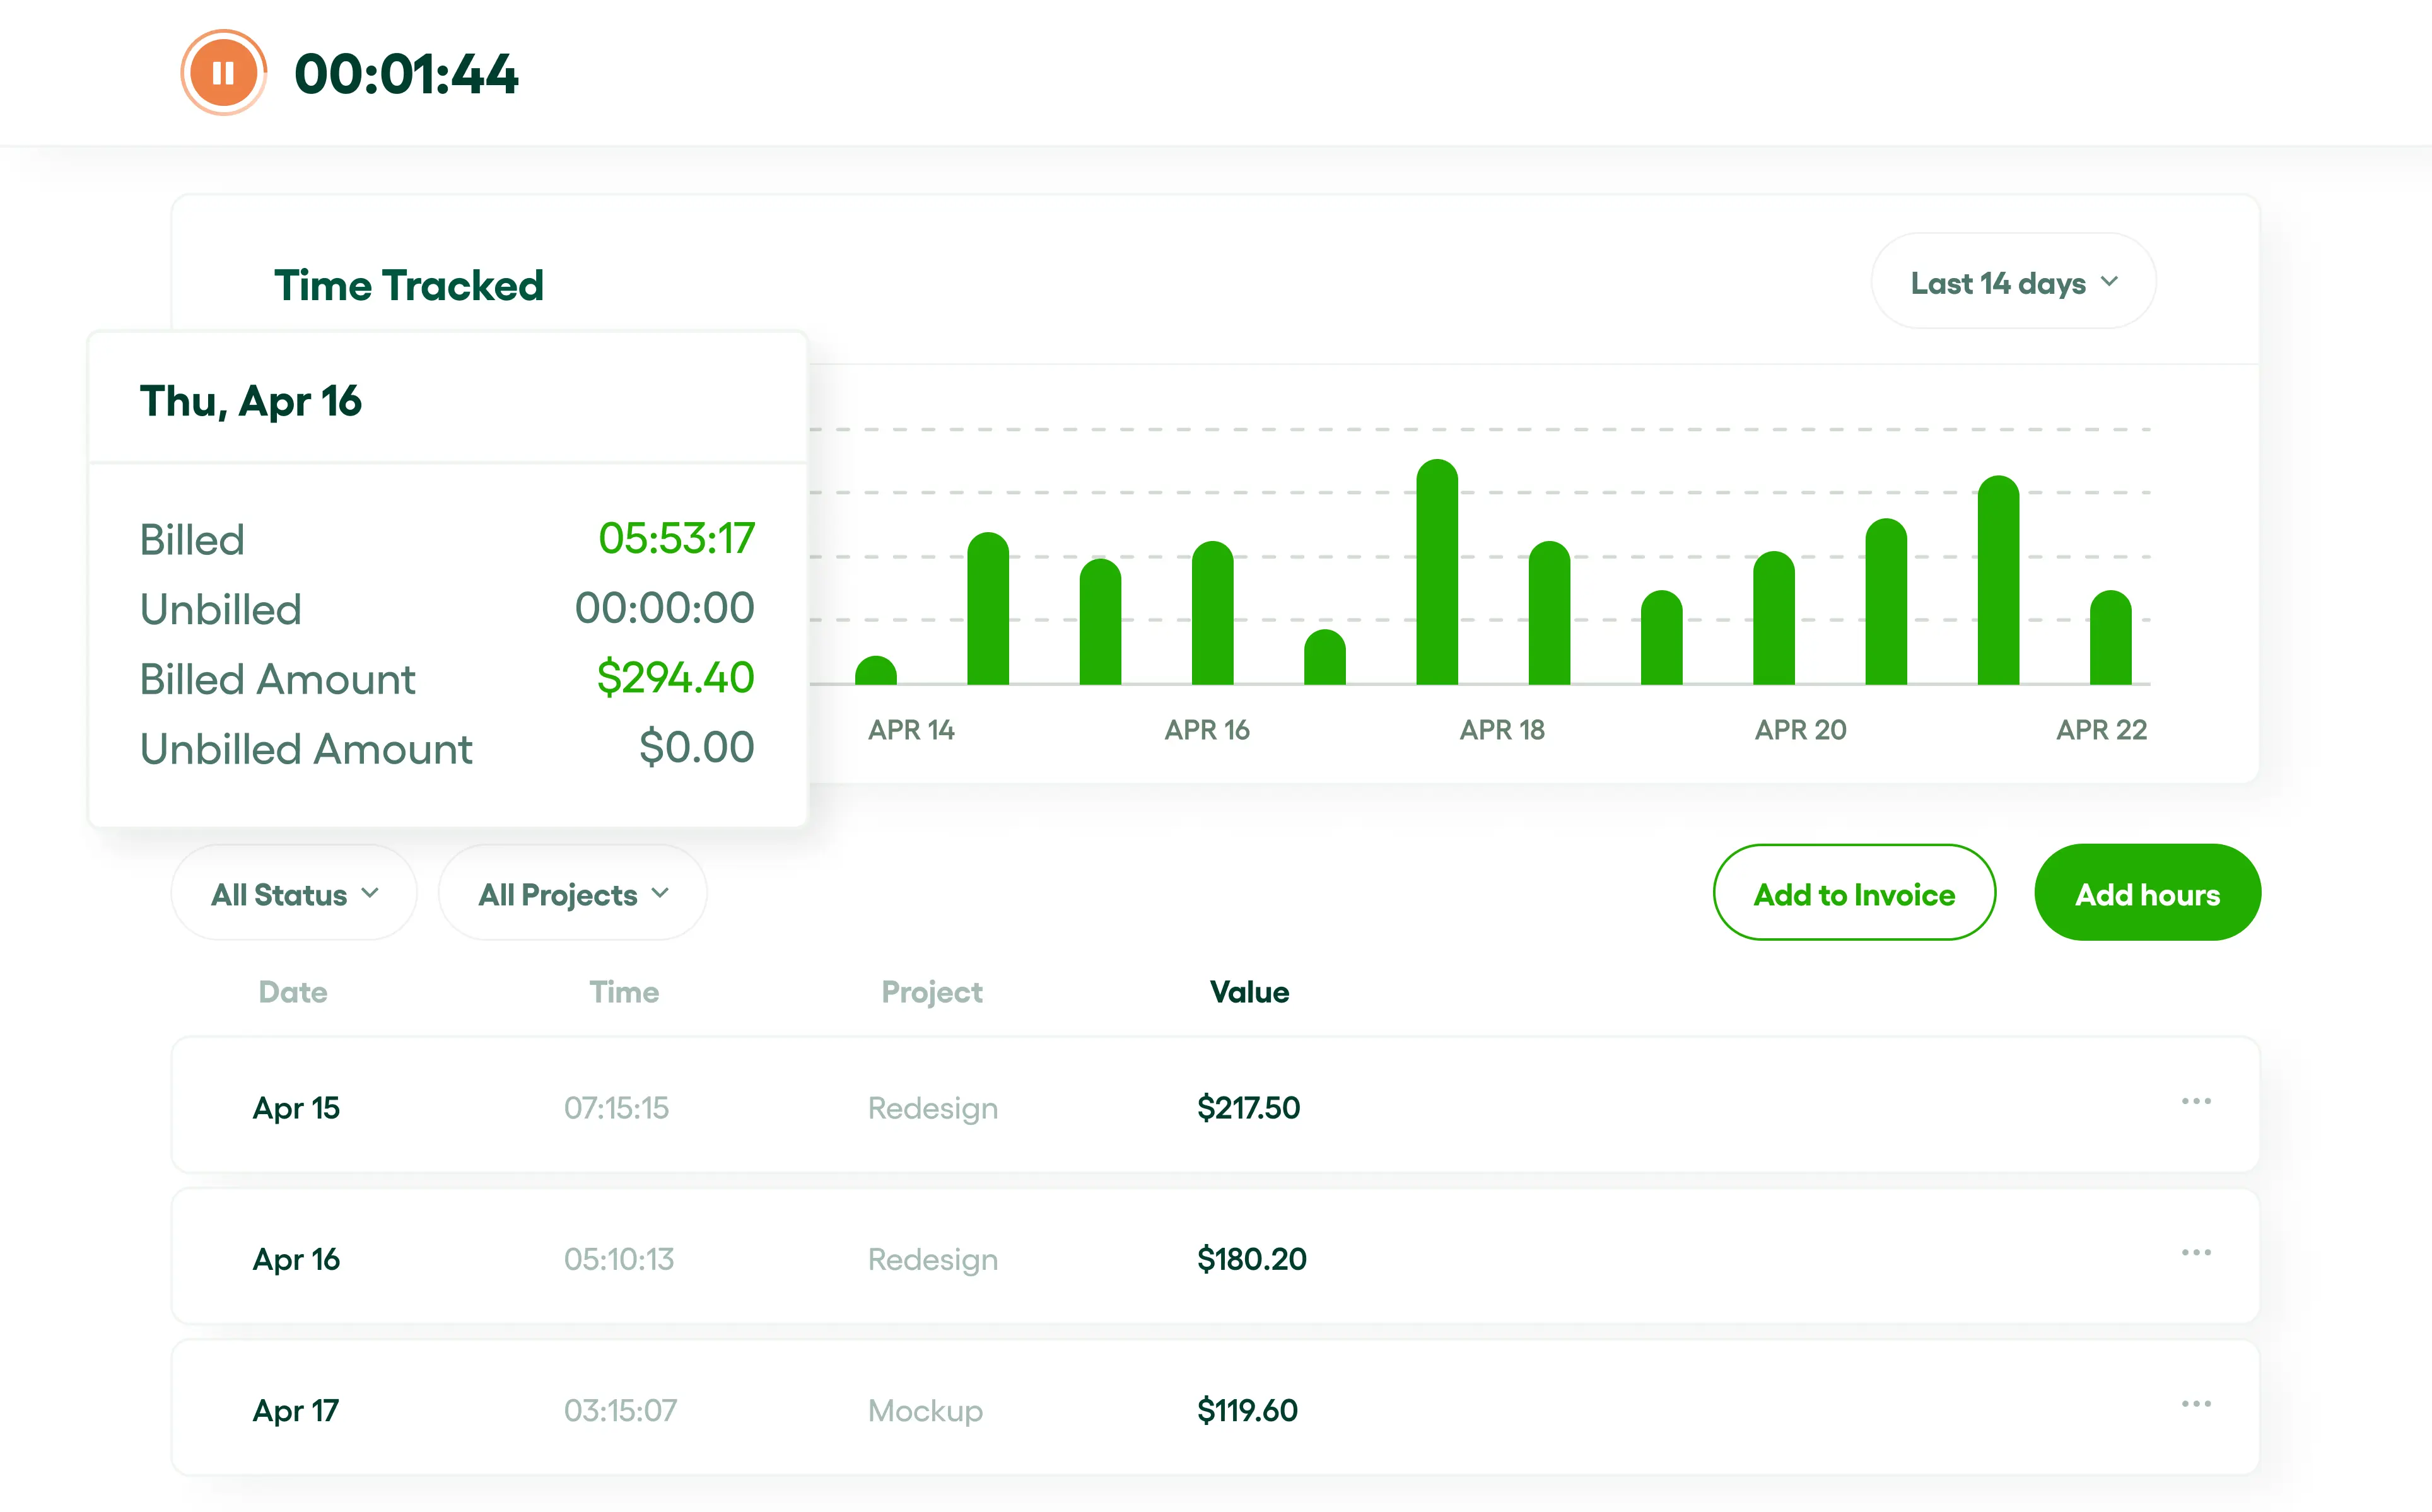2432x1512 pixels.
Task: Click the running timer display 00:01:44
Action: 406,75
